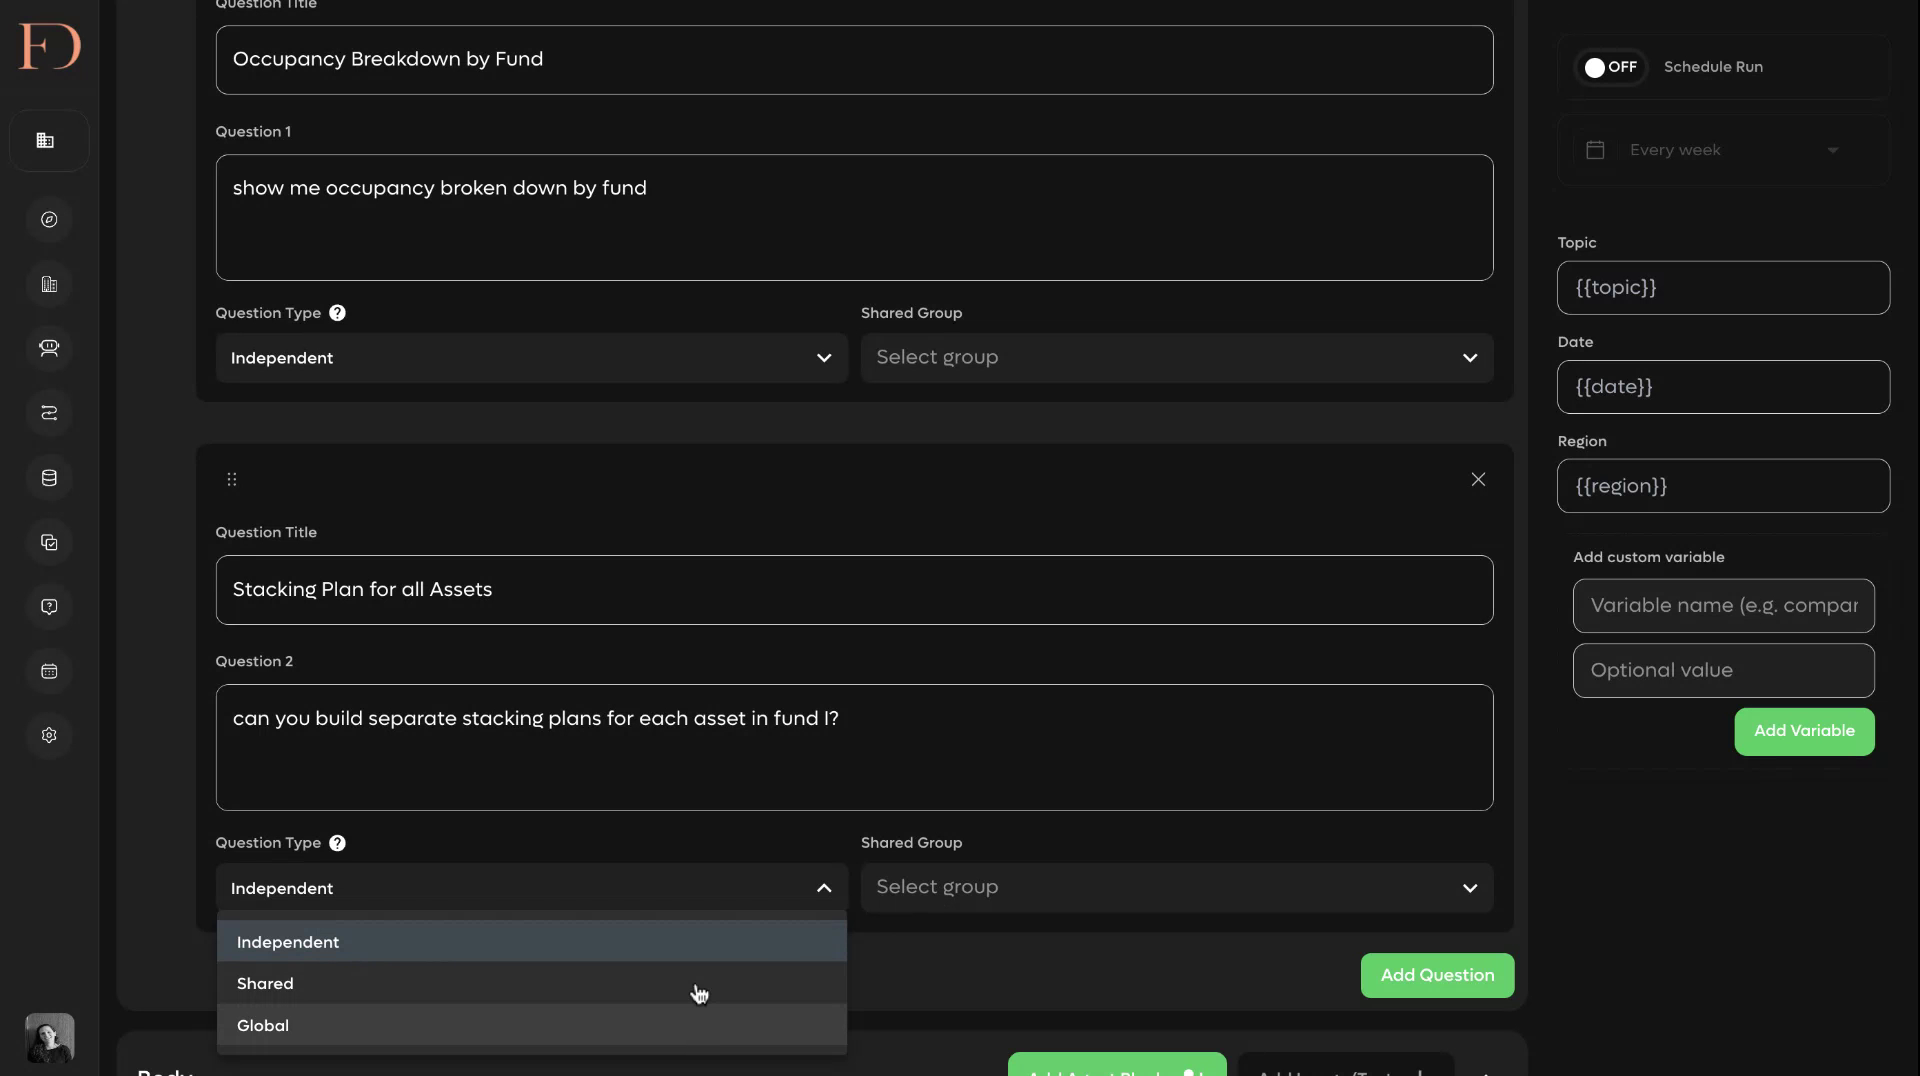Click the Question Type help icon for Question 2
Viewport: 1920px width, 1076px height.
coord(337,843)
